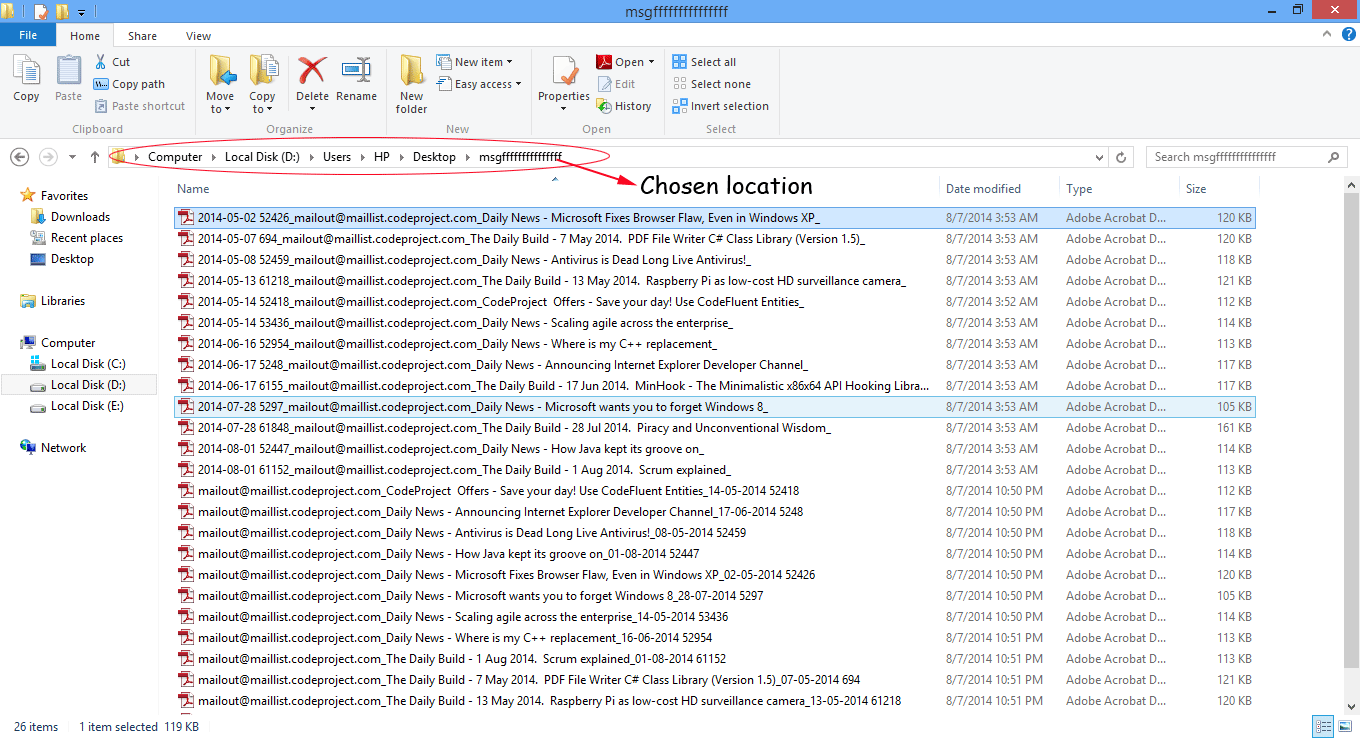The width and height of the screenshot is (1360, 738).
Task: Open Desktop under Favorites
Action: 72,259
